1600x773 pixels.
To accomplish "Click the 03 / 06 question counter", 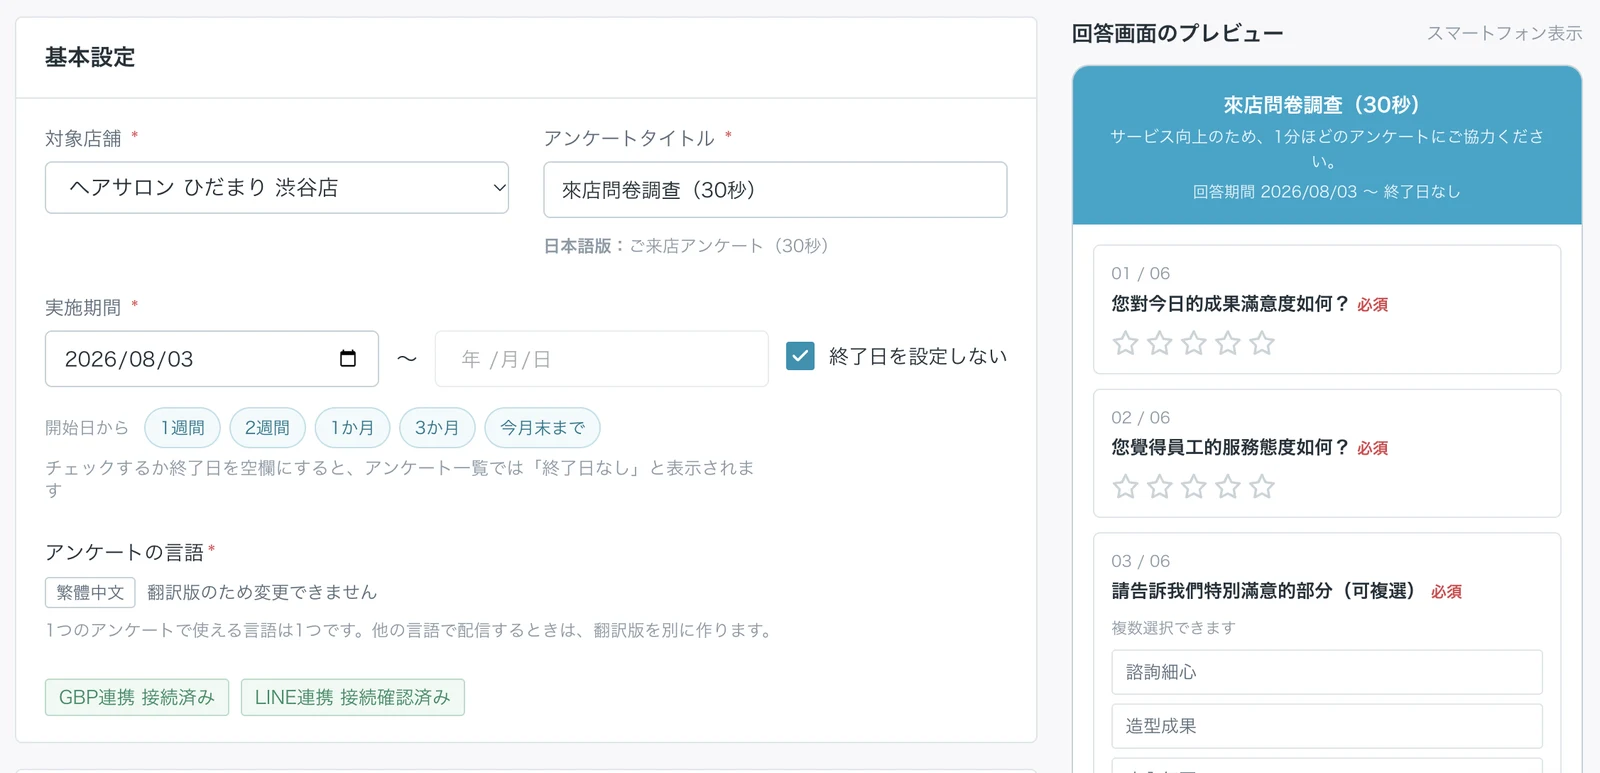I will [1141, 561].
